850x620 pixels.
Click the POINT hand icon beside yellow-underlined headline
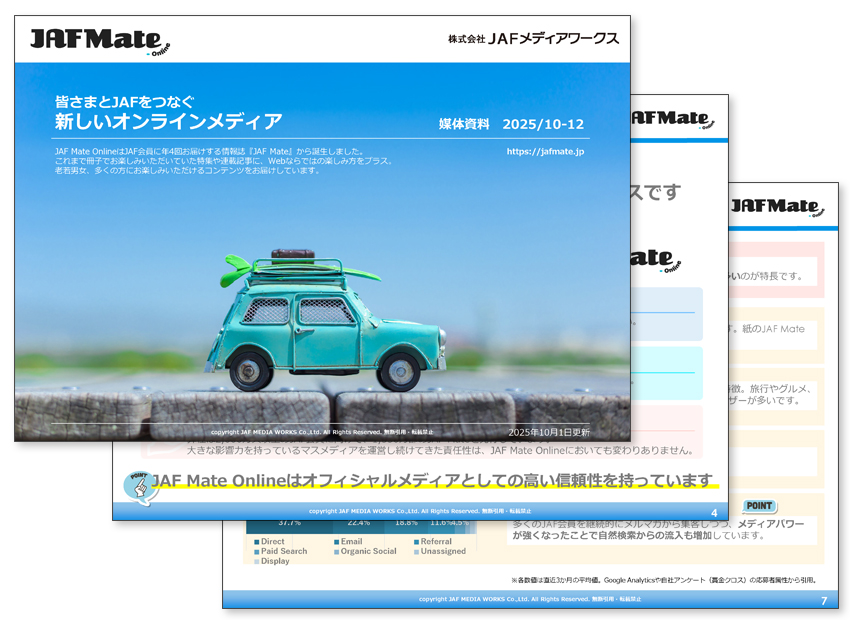(138, 485)
